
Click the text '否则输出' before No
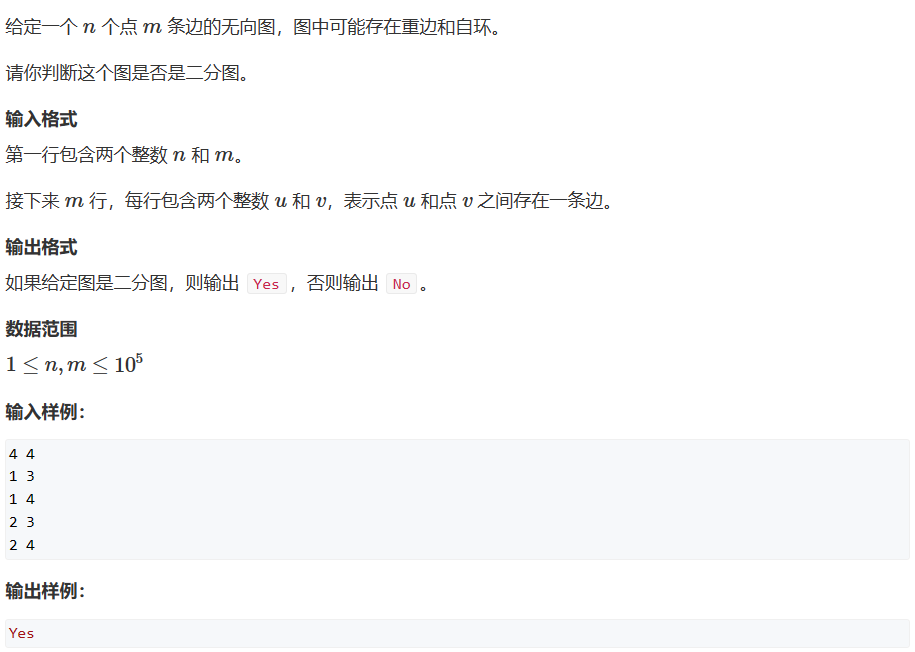tap(343, 283)
